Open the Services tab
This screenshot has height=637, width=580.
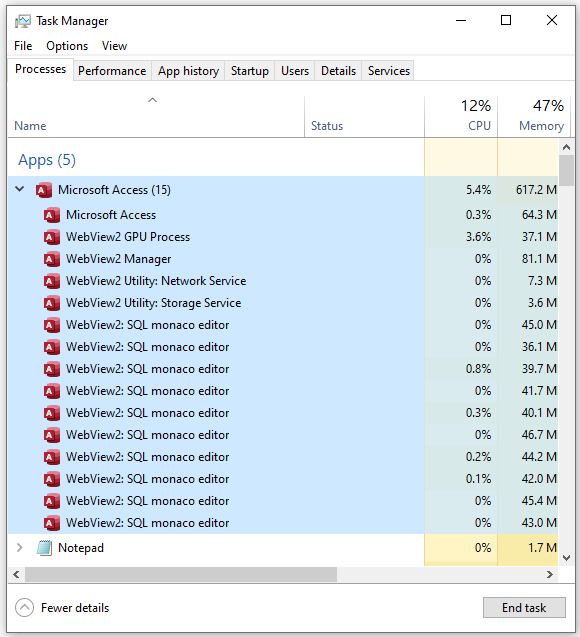[x=389, y=71]
